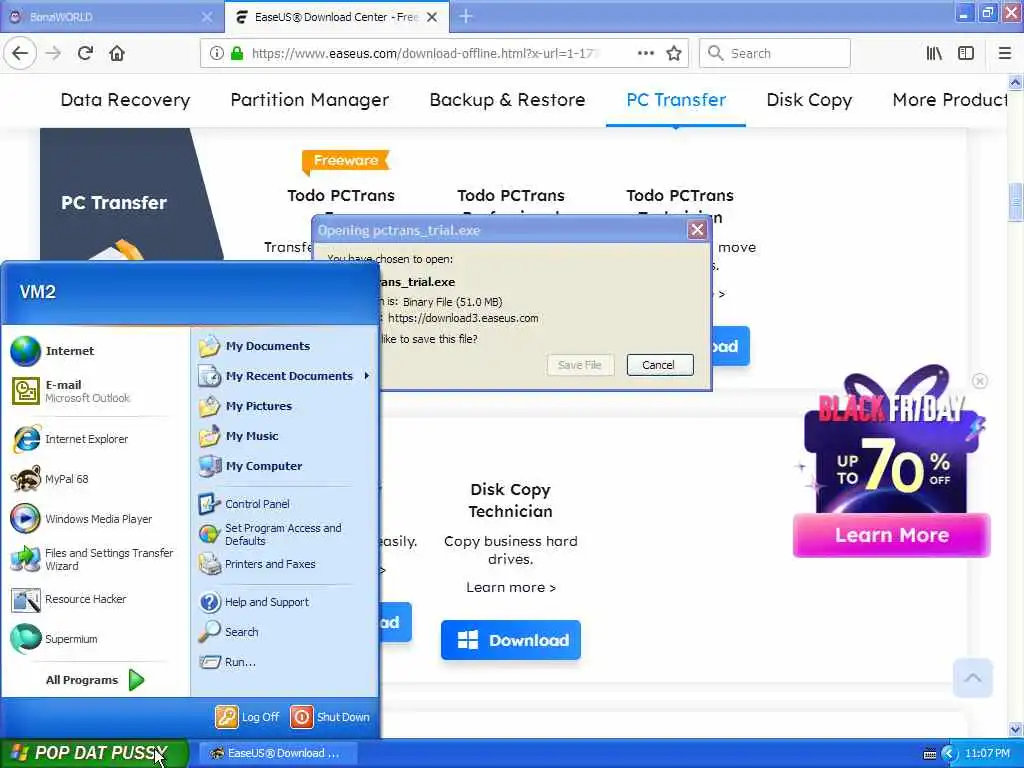Open the Run... dialog
This screenshot has height=768, width=1024.
[285, 662]
